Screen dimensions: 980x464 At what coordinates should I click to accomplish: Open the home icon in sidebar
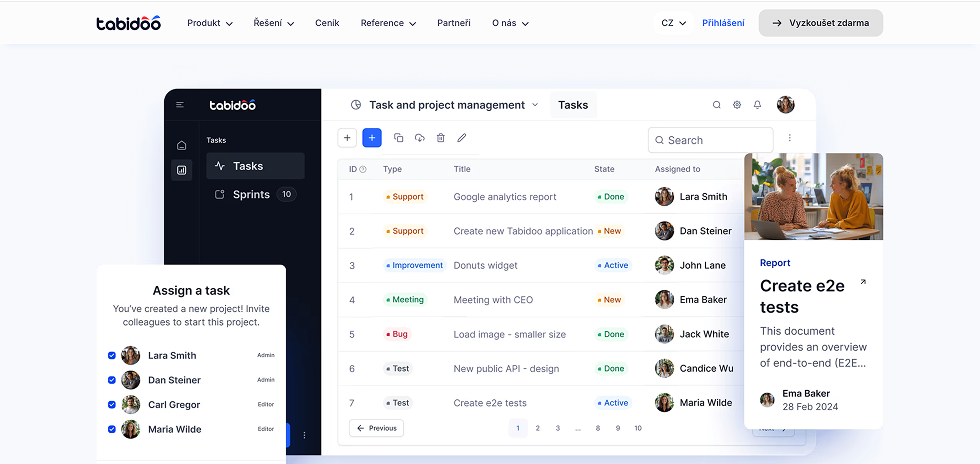tap(181, 145)
